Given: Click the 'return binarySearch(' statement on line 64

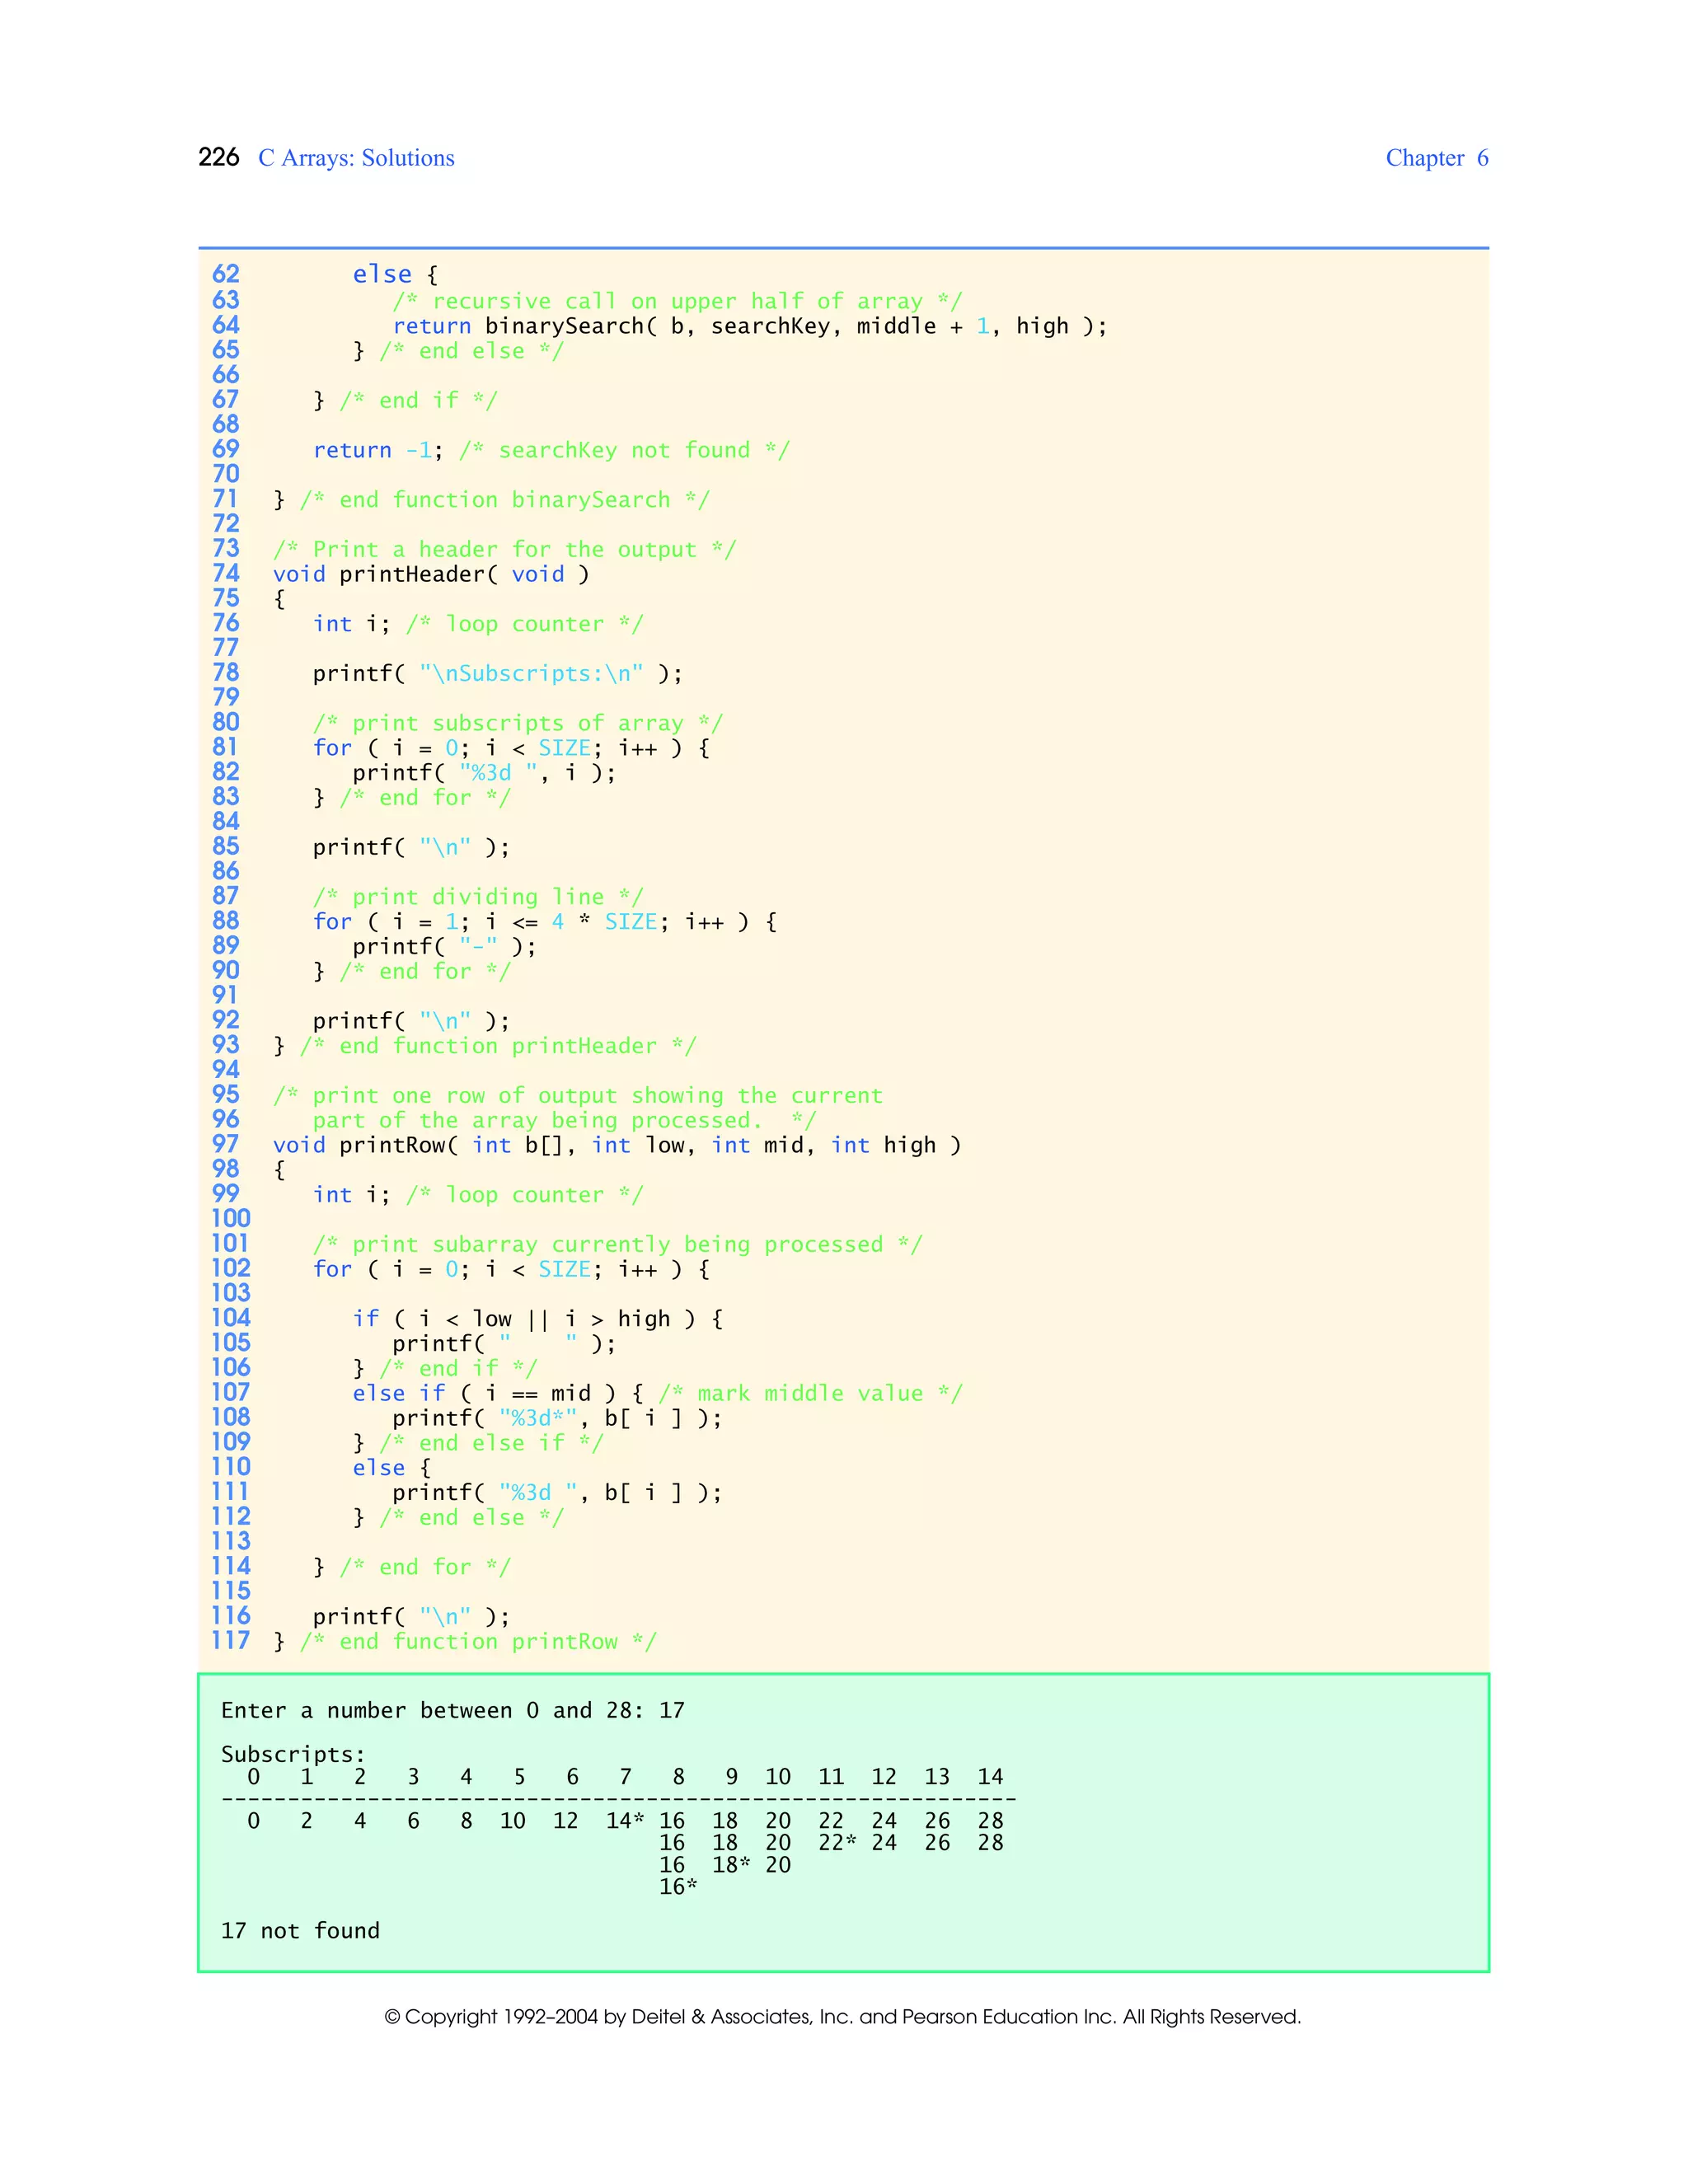Looking at the screenshot, I should click(x=750, y=326).
